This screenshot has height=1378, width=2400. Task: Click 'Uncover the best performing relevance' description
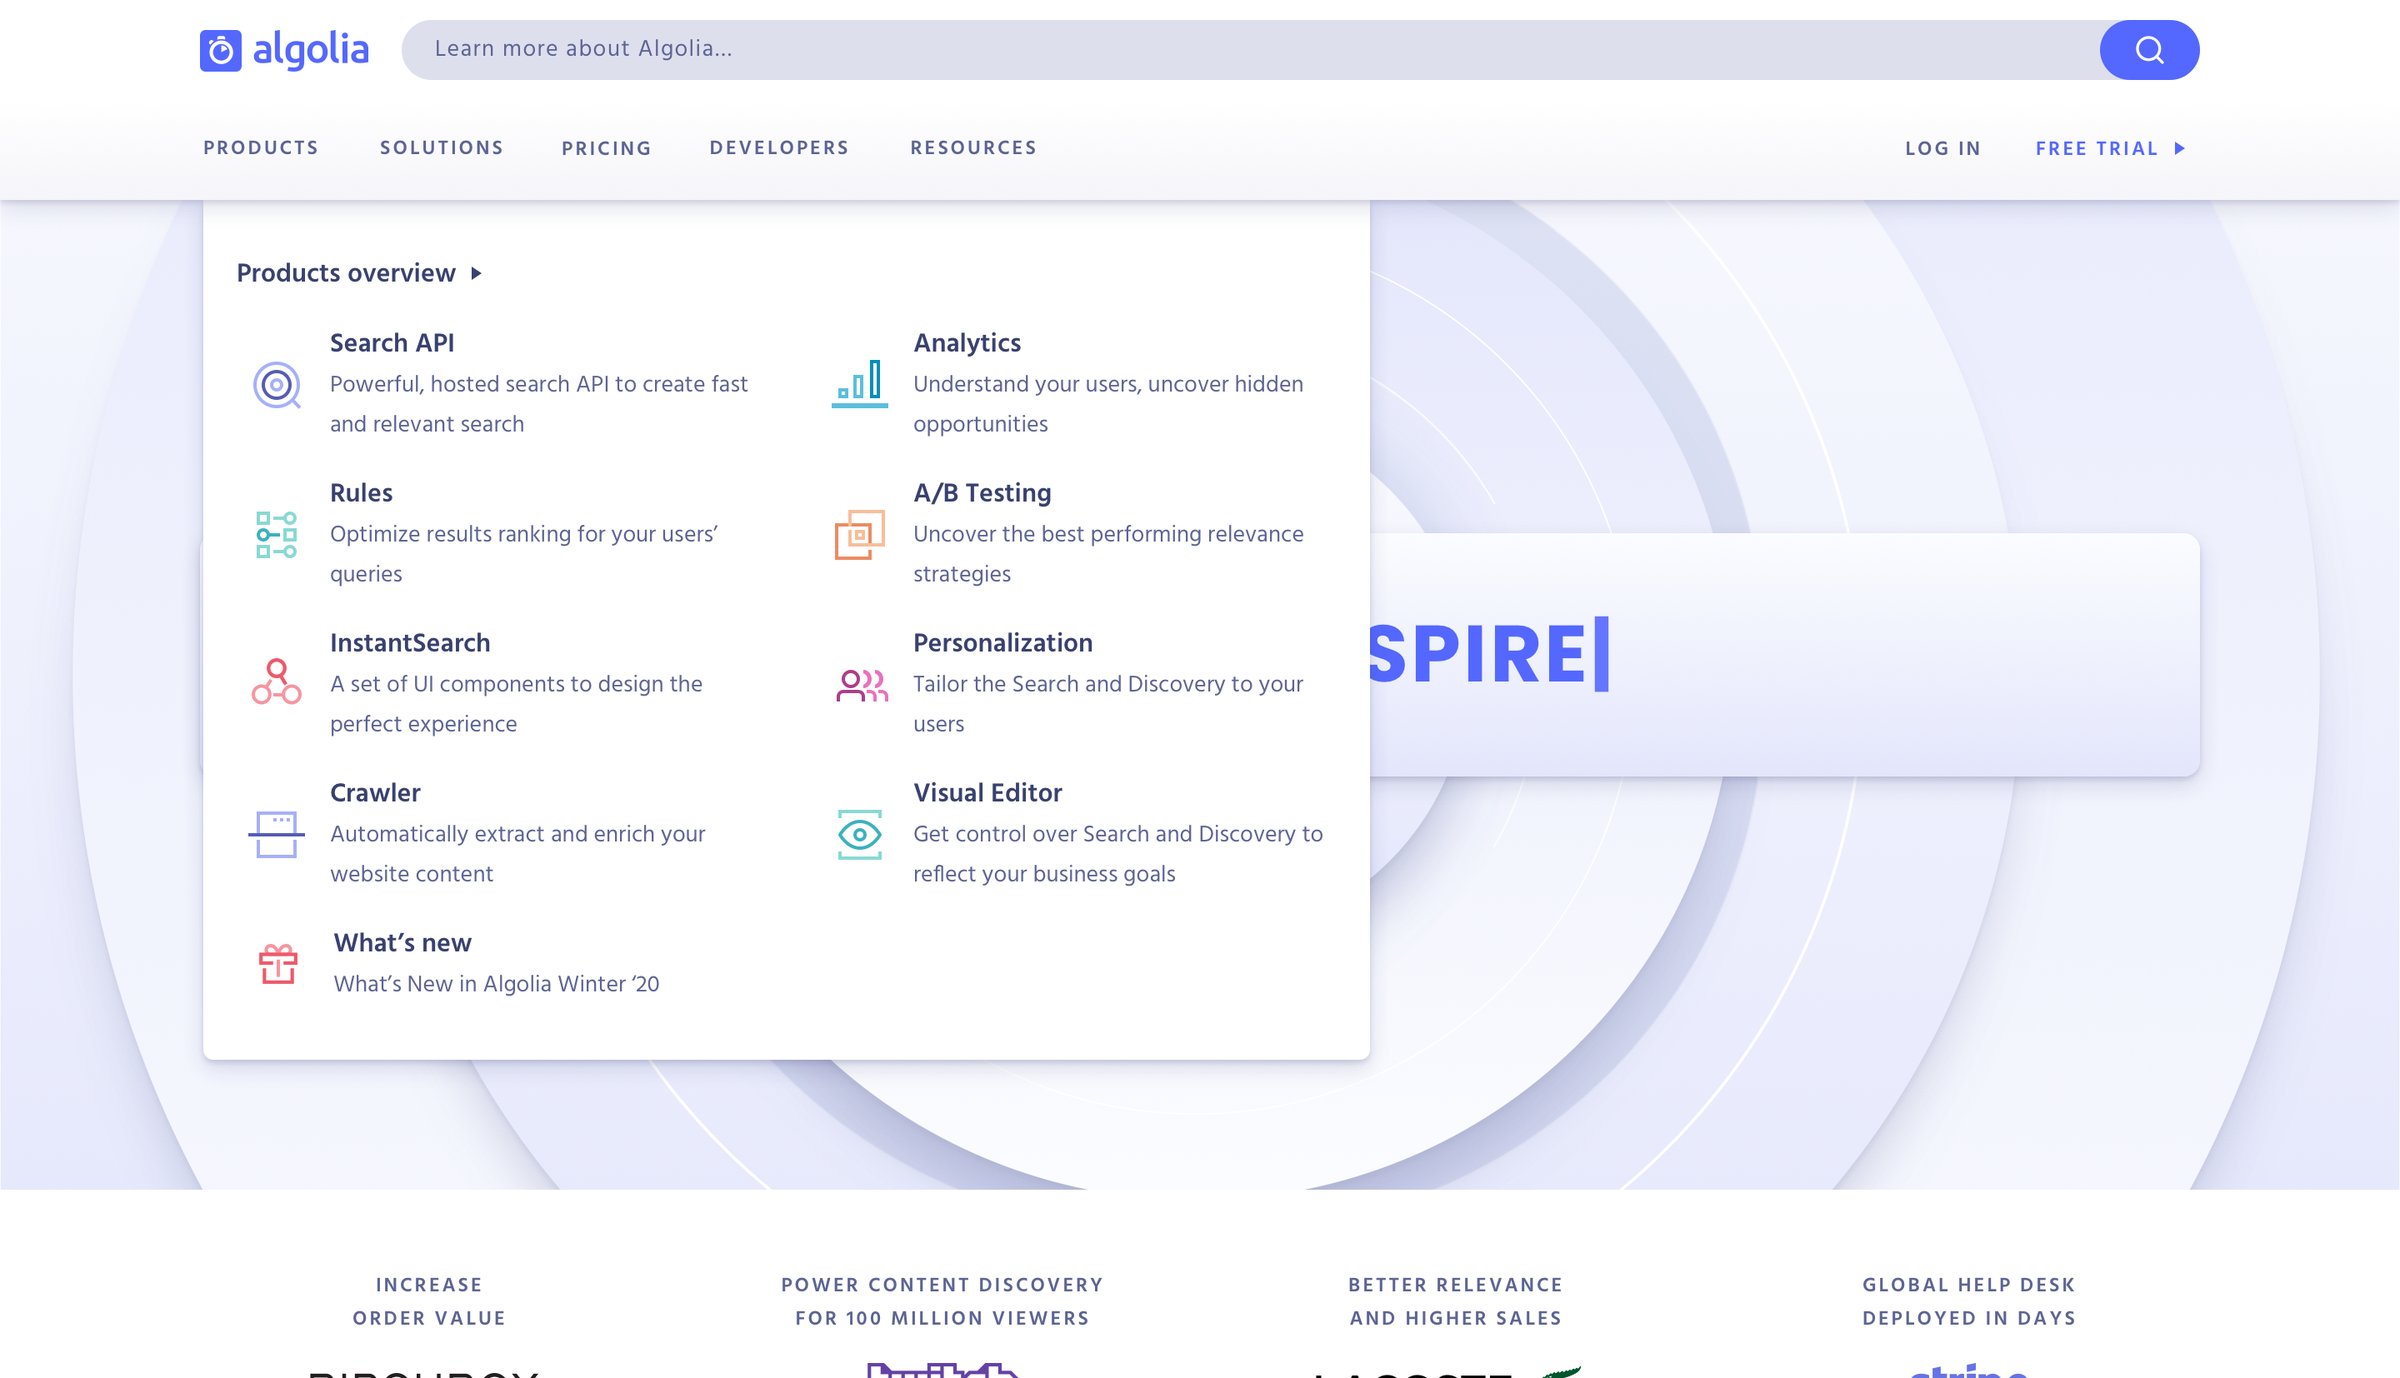pos(1108,554)
